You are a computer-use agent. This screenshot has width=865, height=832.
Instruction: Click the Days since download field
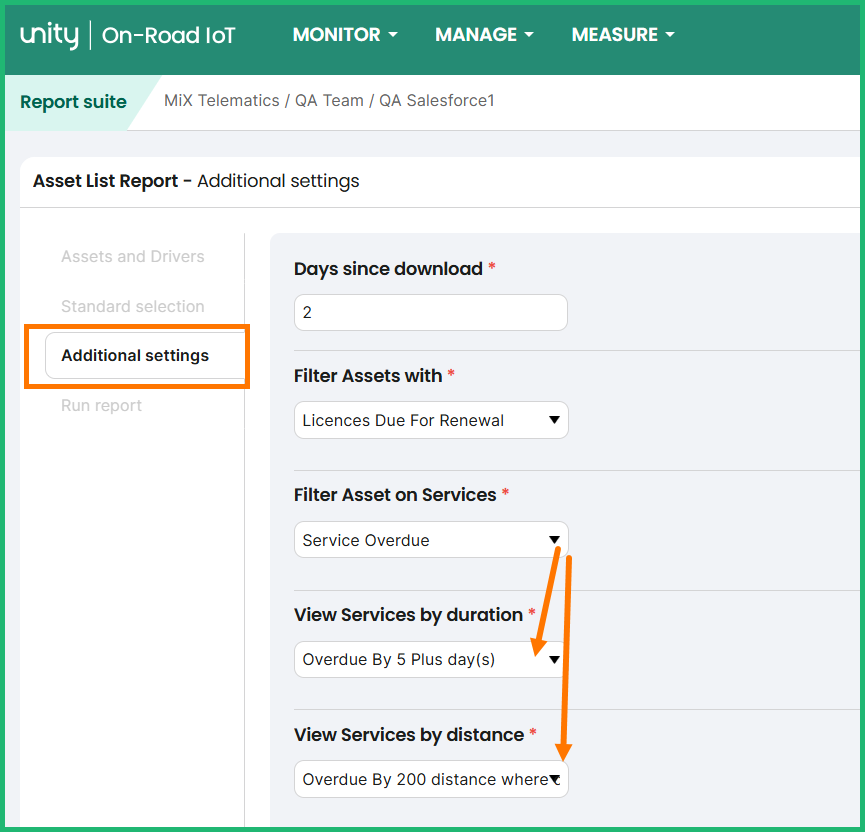click(x=431, y=312)
